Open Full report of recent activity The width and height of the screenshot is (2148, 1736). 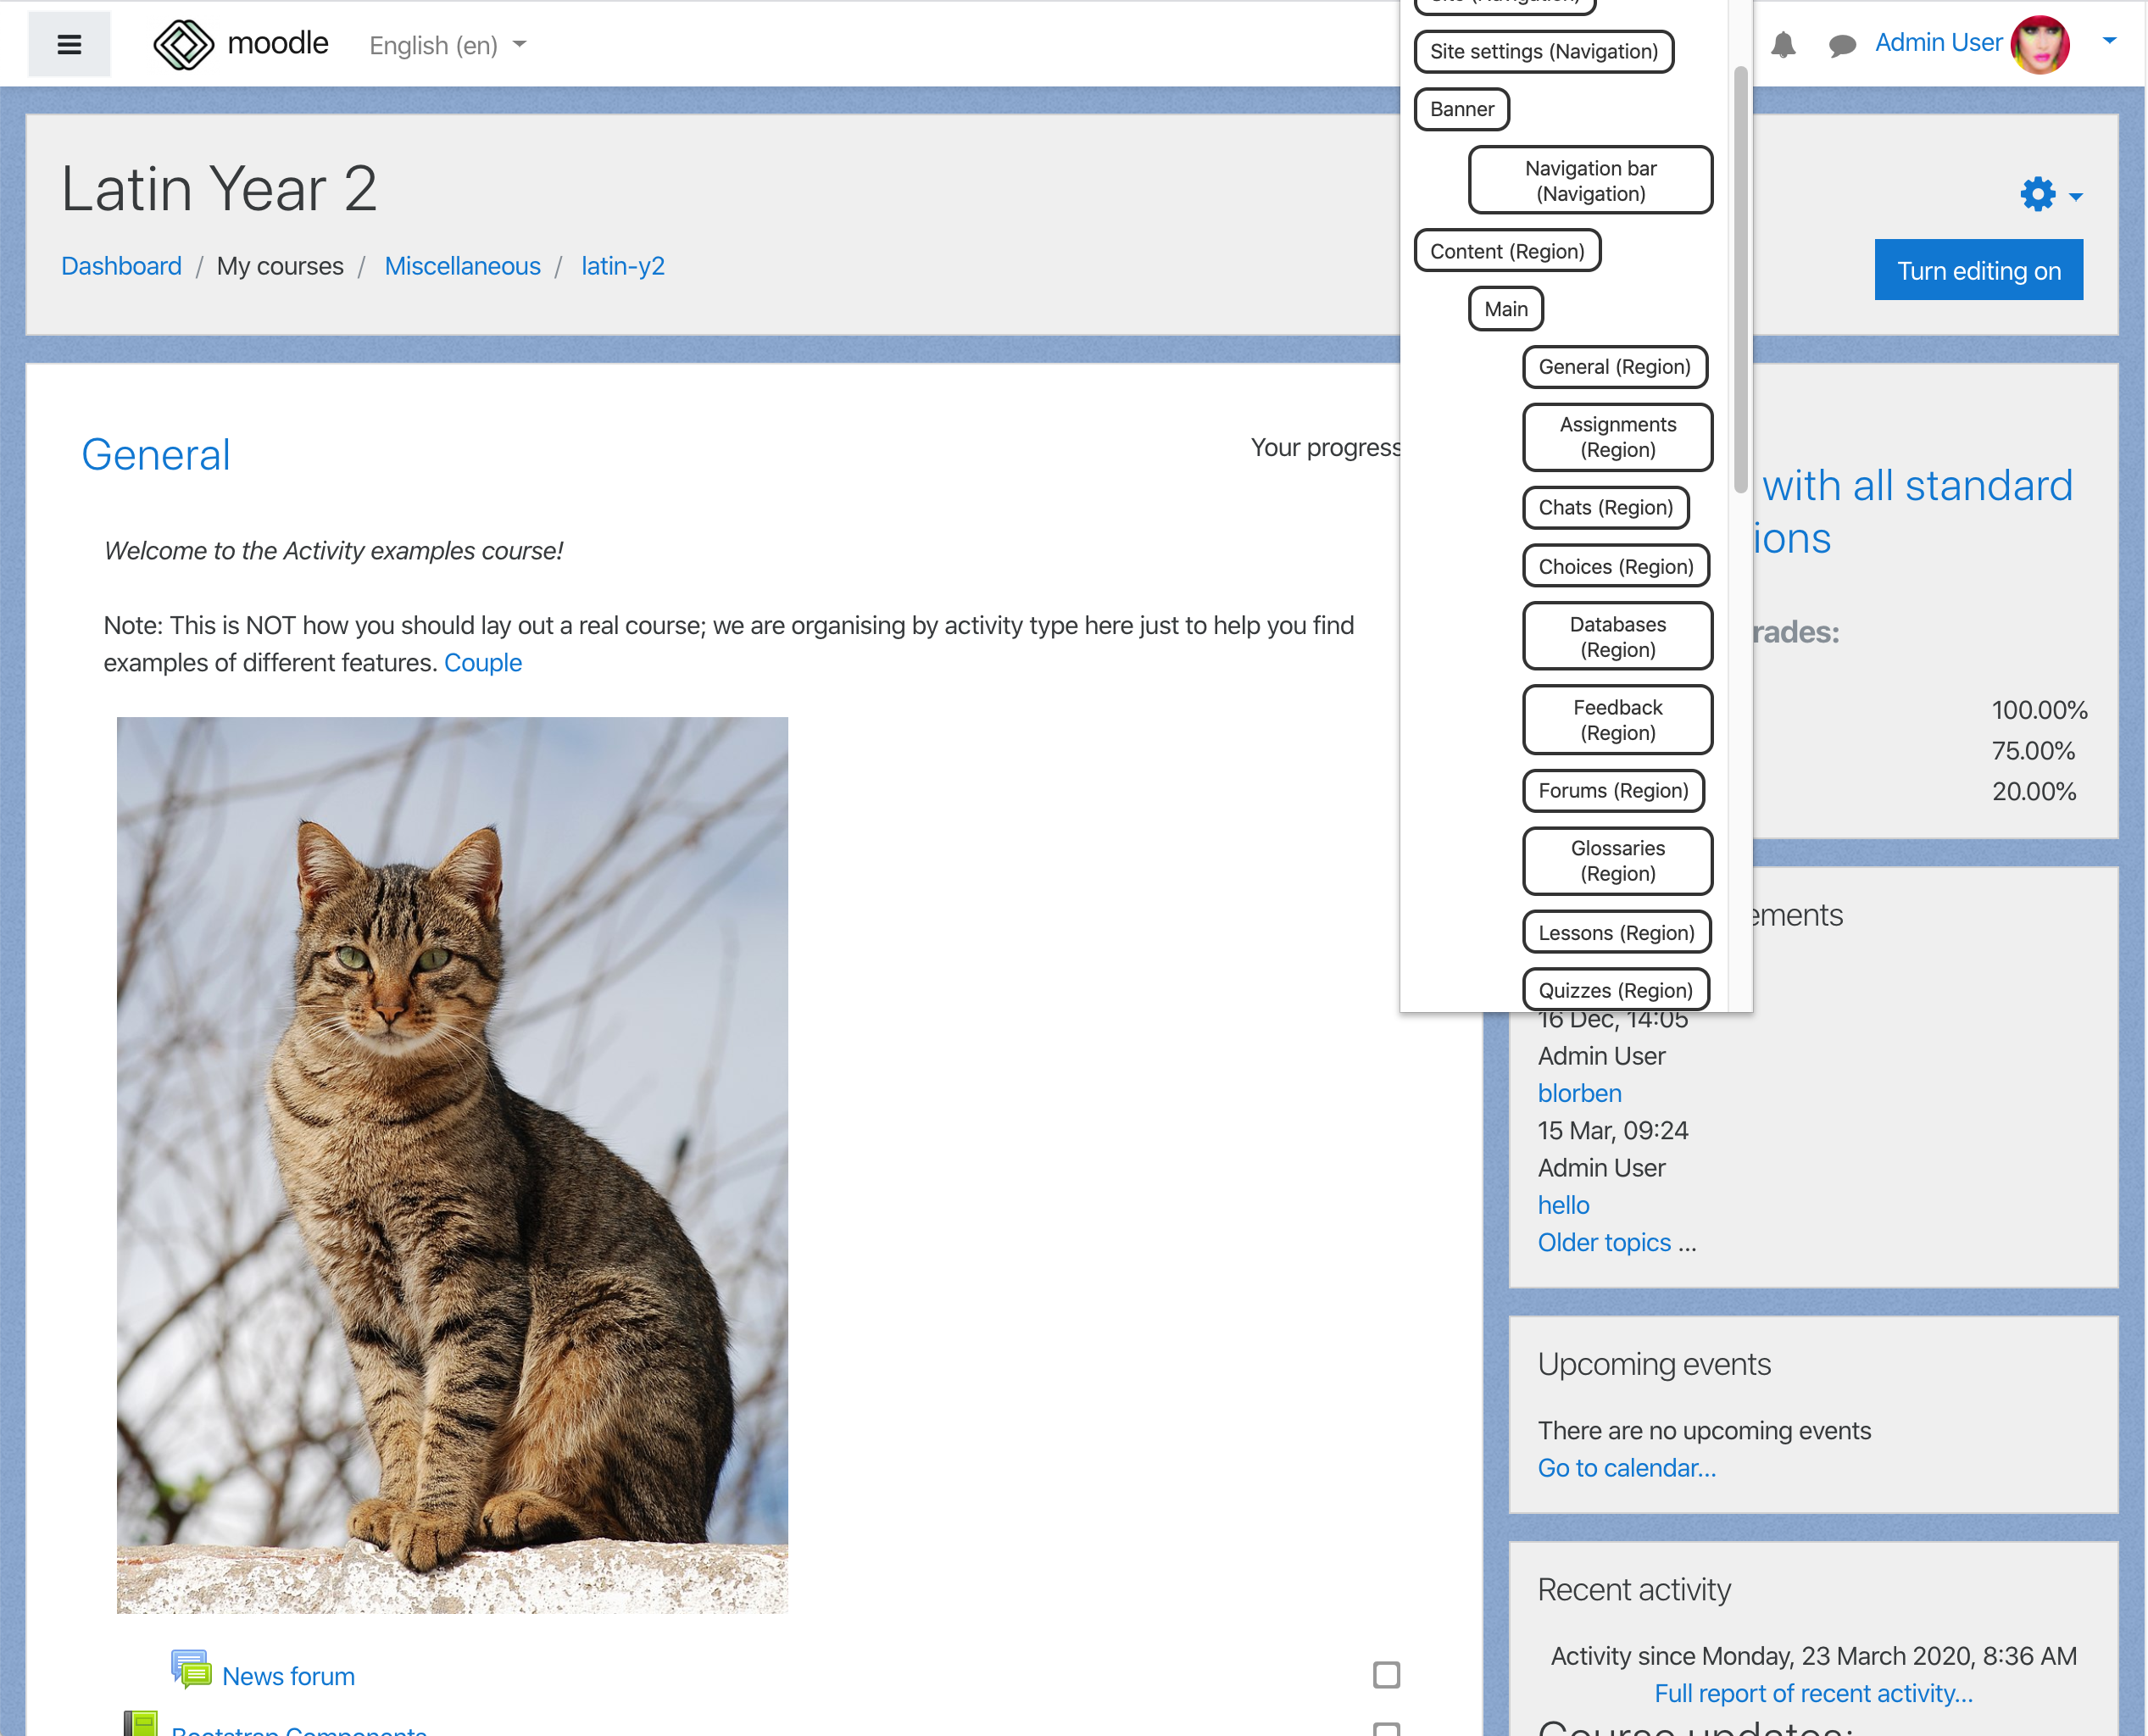(1813, 1693)
